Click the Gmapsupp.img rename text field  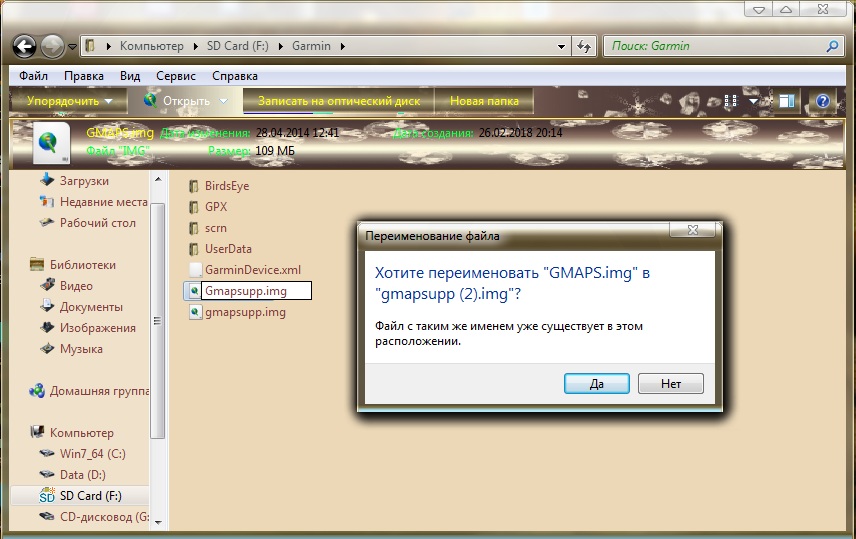[256, 291]
